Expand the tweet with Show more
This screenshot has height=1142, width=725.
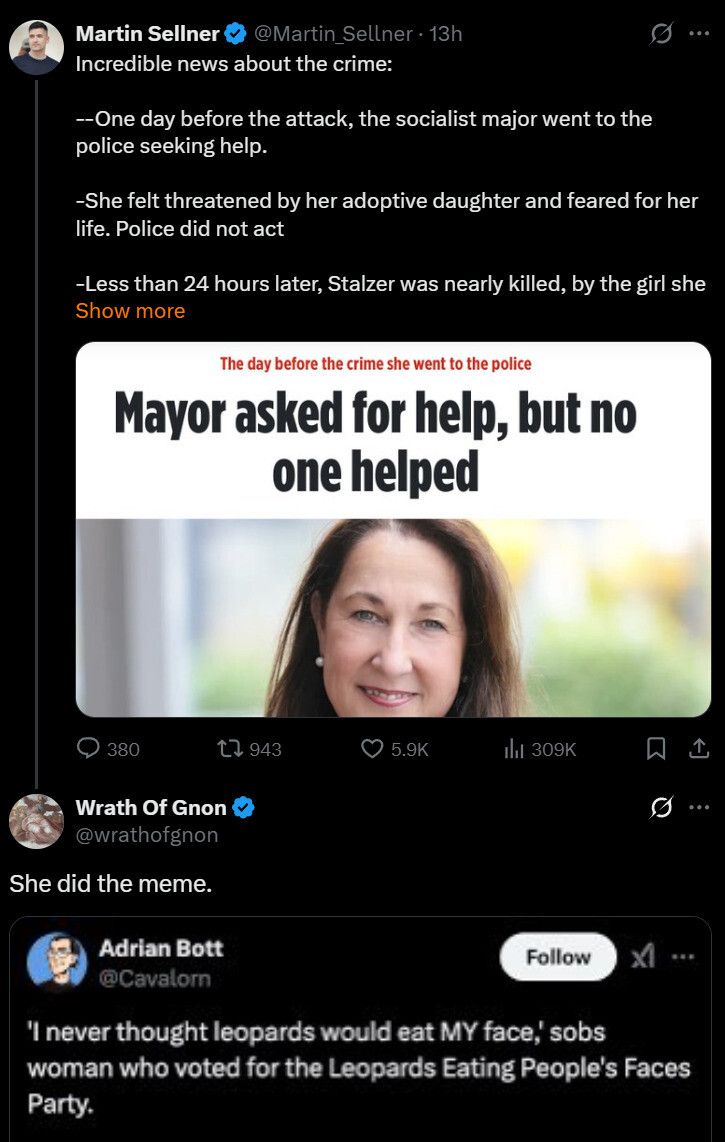[x=129, y=311]
